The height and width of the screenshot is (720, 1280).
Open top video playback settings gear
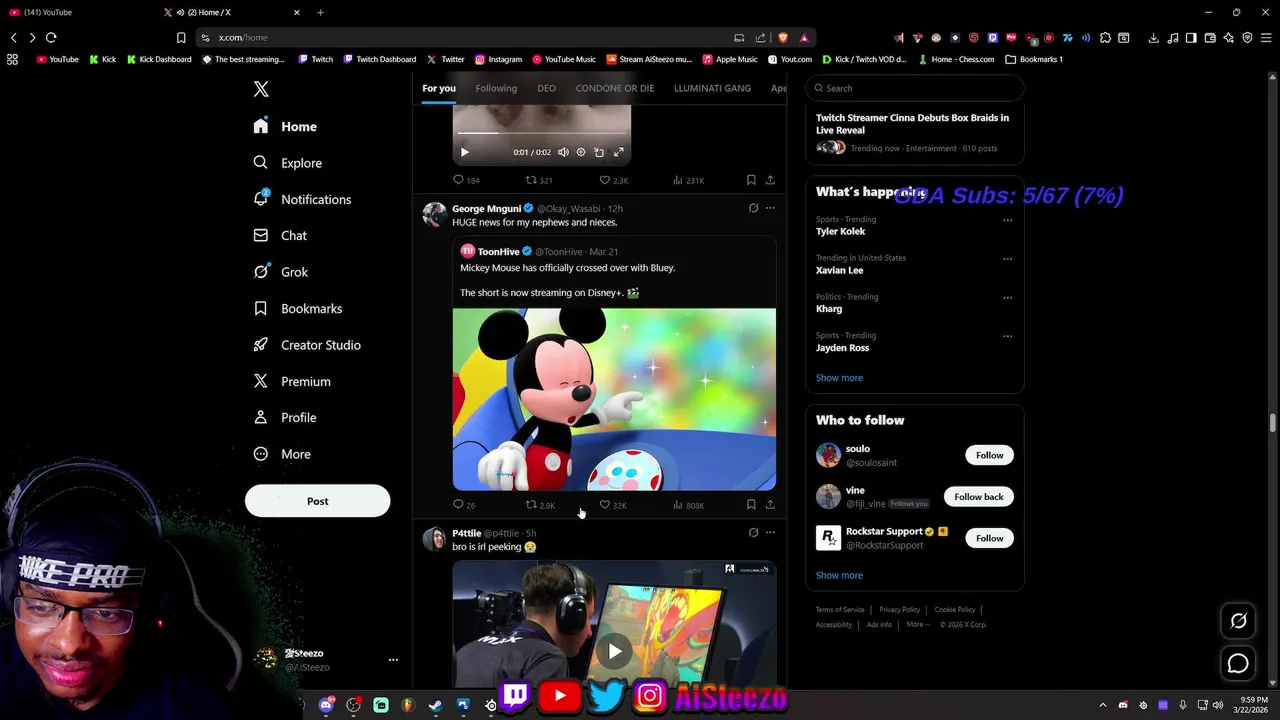pos(581,152)
